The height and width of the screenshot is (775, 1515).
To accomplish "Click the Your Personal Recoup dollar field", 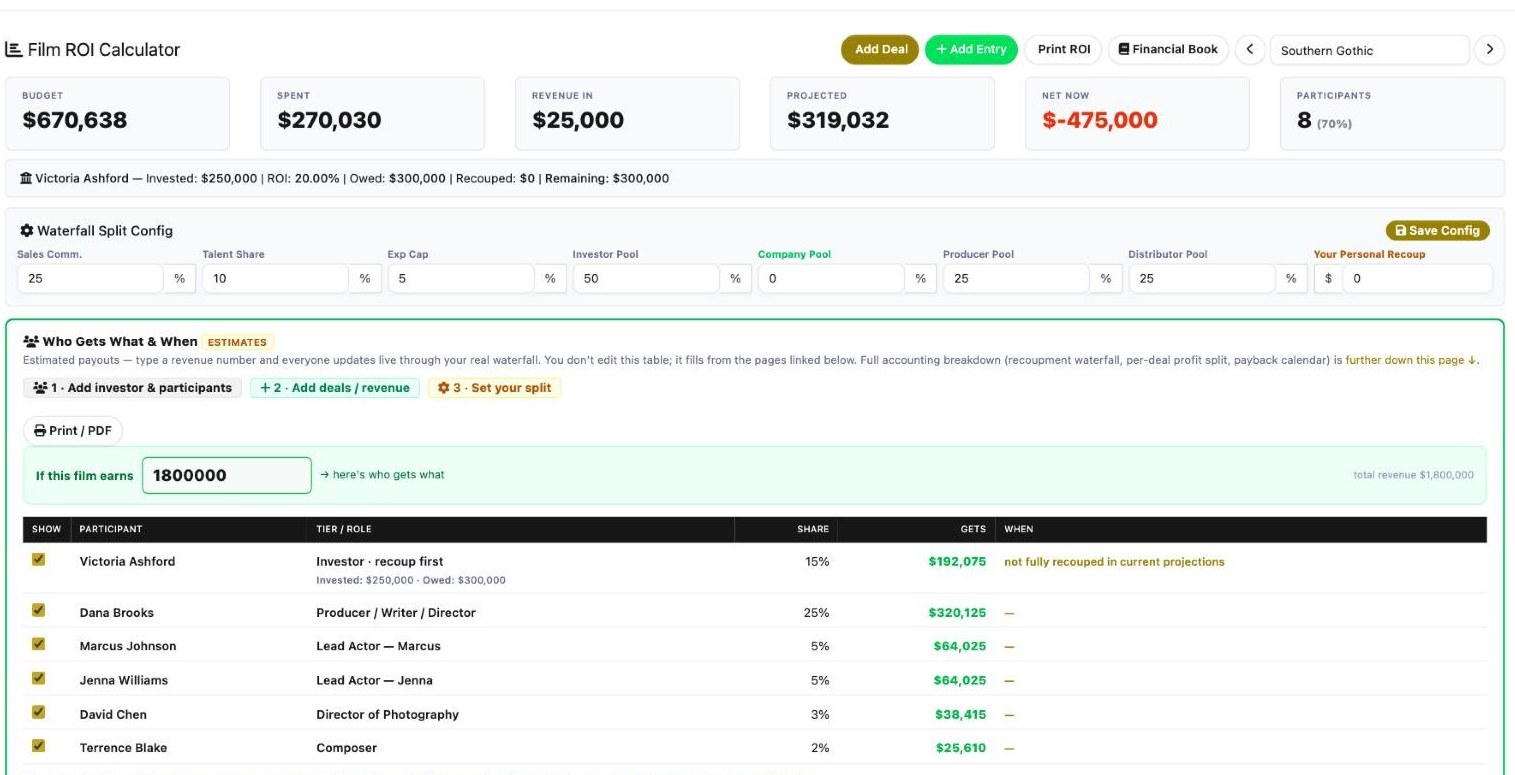I will (x=1417, y=279).
